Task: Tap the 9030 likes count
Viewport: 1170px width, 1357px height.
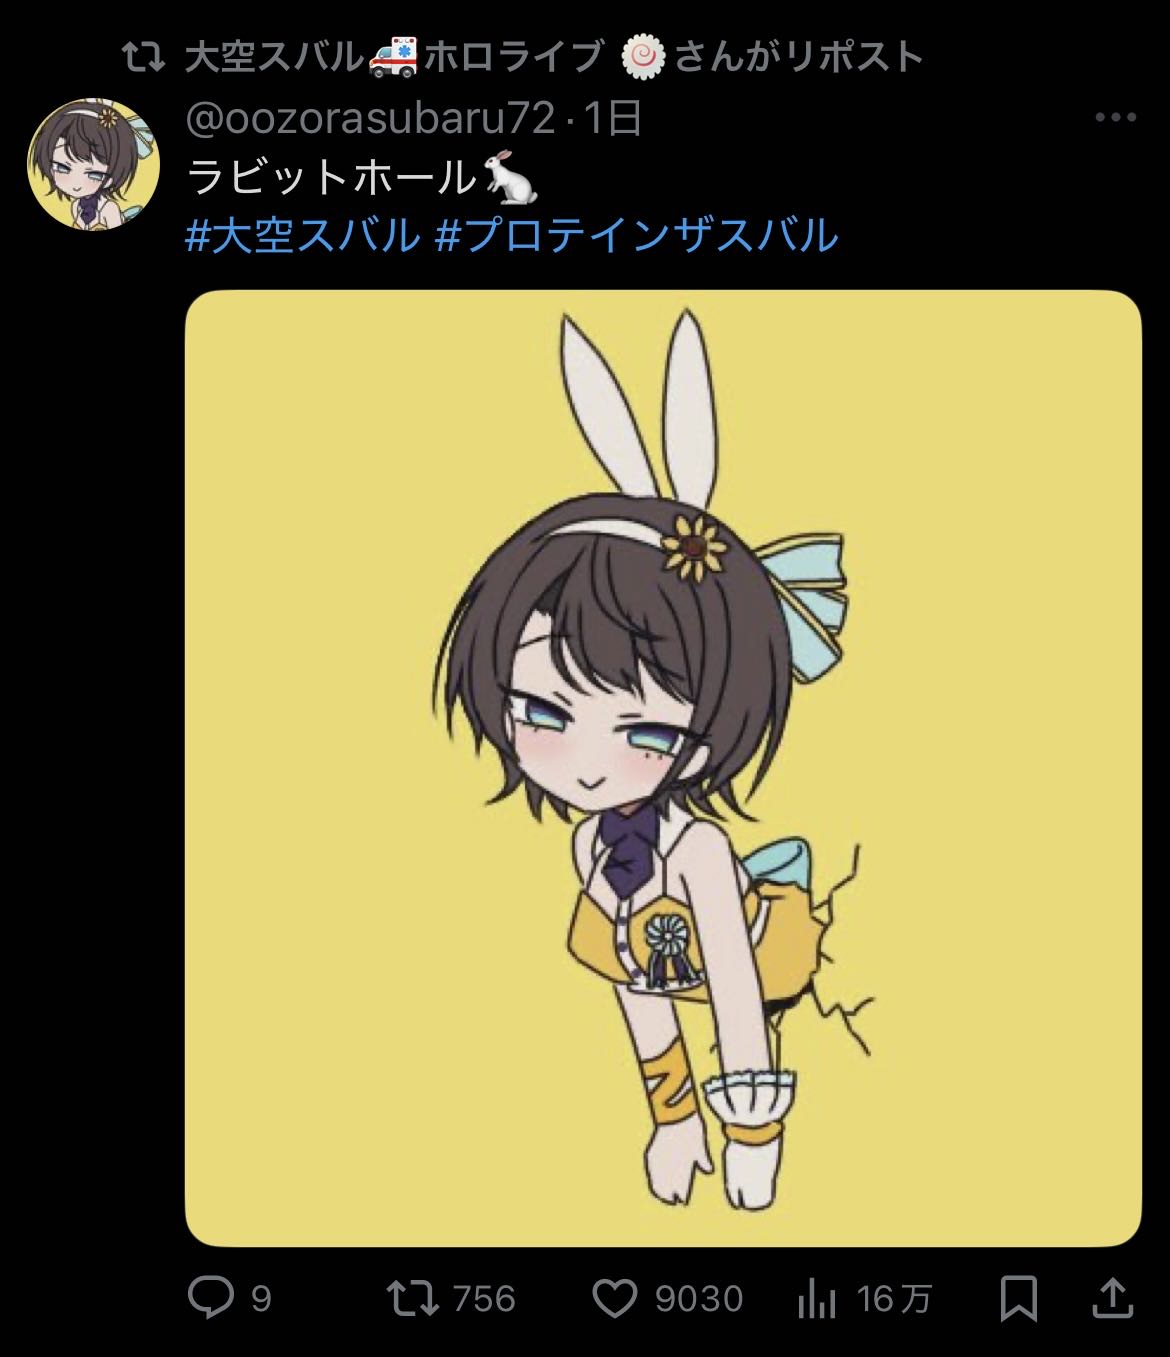Action: tap(699, 1299)
